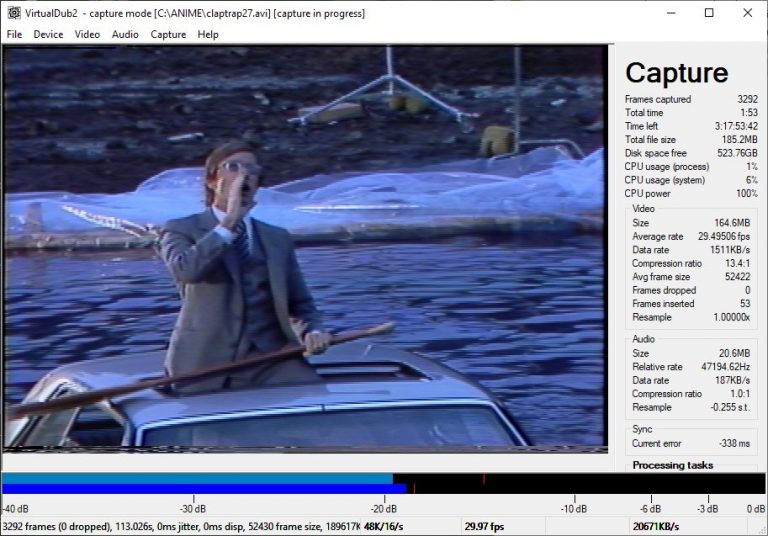Click the Video Resample value 1.00000x
Screen dimensions: 768x536
click(732, 317)
